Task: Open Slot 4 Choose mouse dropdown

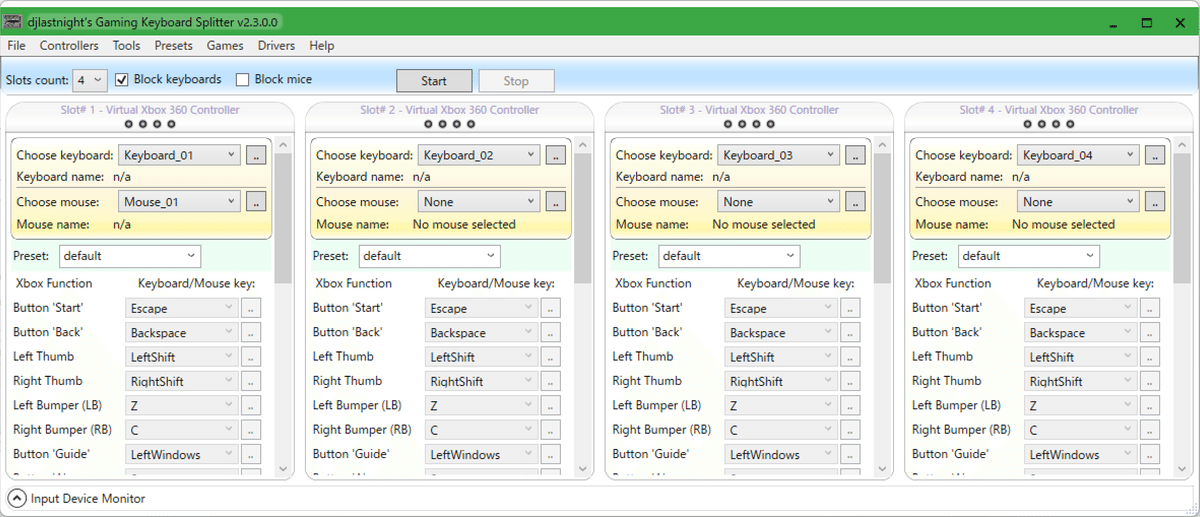Action: (1078, 202)
